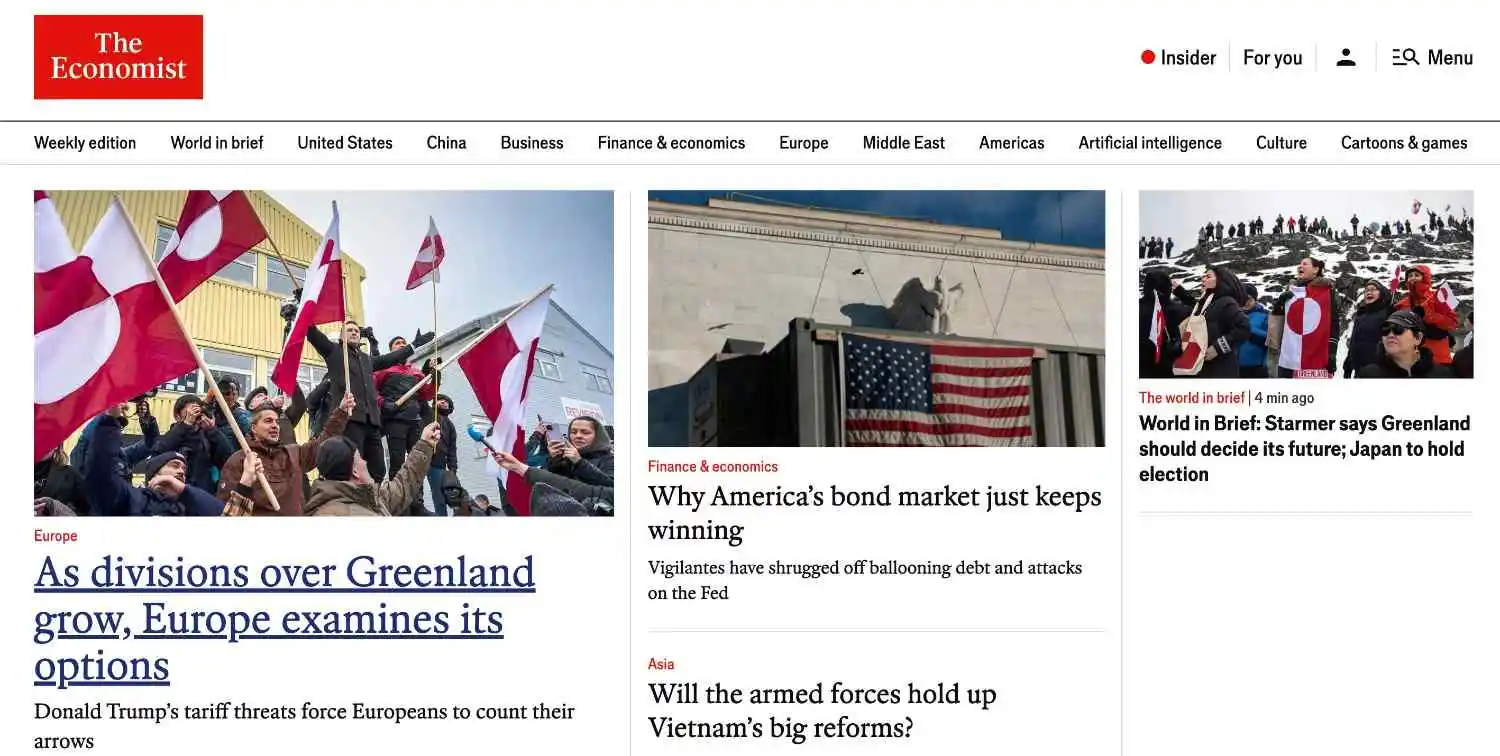This screenshot has height=756, width=1500.
Task: Open the Menu search icon
Action: tap(1405, 57)
